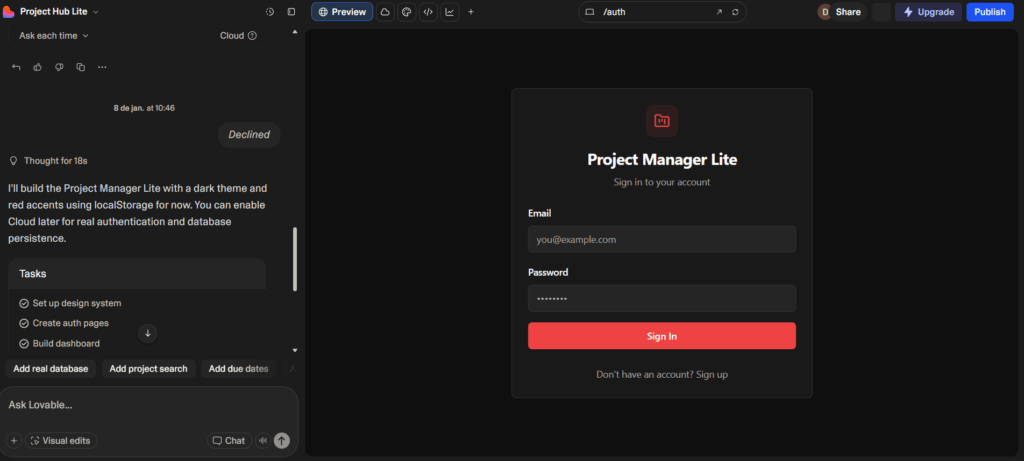Click the Ask Lovable message input
Viewport: 1024px width, 461px height.
149,405
